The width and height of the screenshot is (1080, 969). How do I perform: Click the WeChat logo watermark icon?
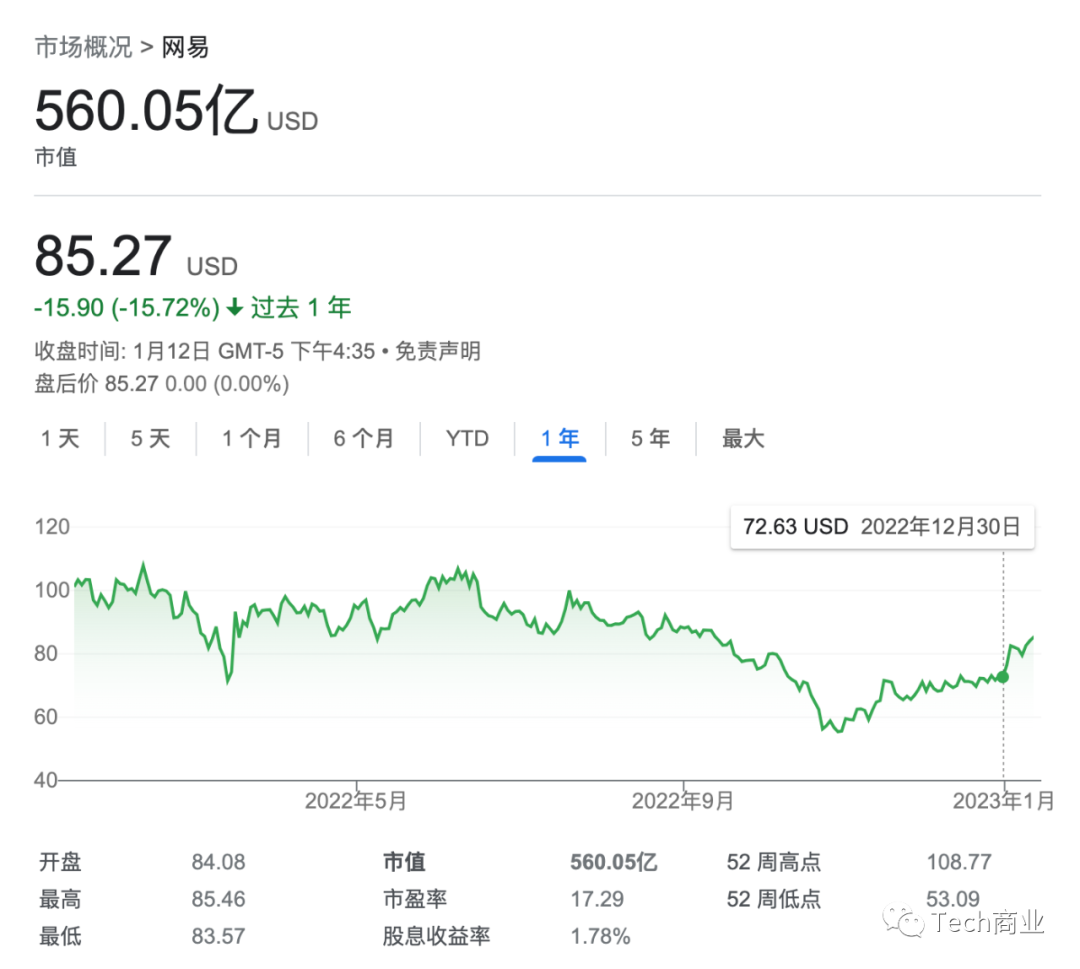click(x=908, y=922)
